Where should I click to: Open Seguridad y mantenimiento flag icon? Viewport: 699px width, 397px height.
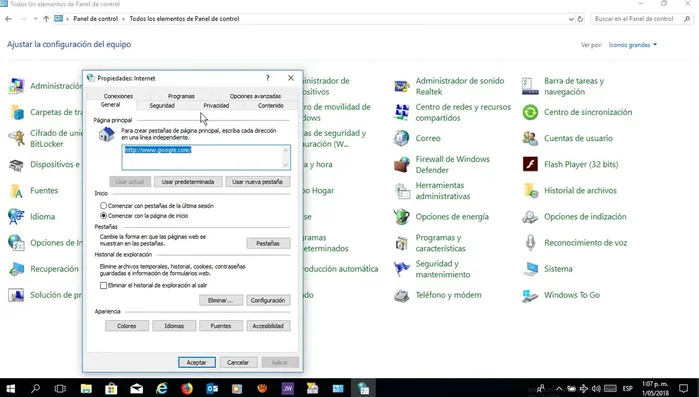[402, 269]
